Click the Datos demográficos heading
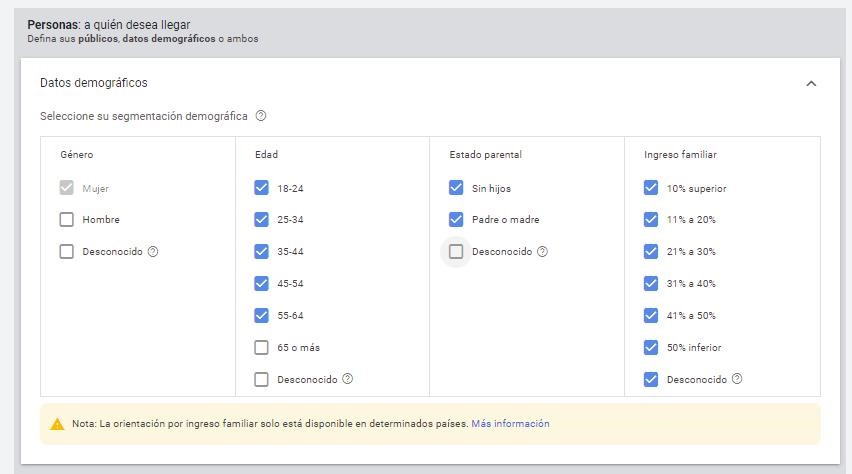852x474 pixels. [94, 84]
